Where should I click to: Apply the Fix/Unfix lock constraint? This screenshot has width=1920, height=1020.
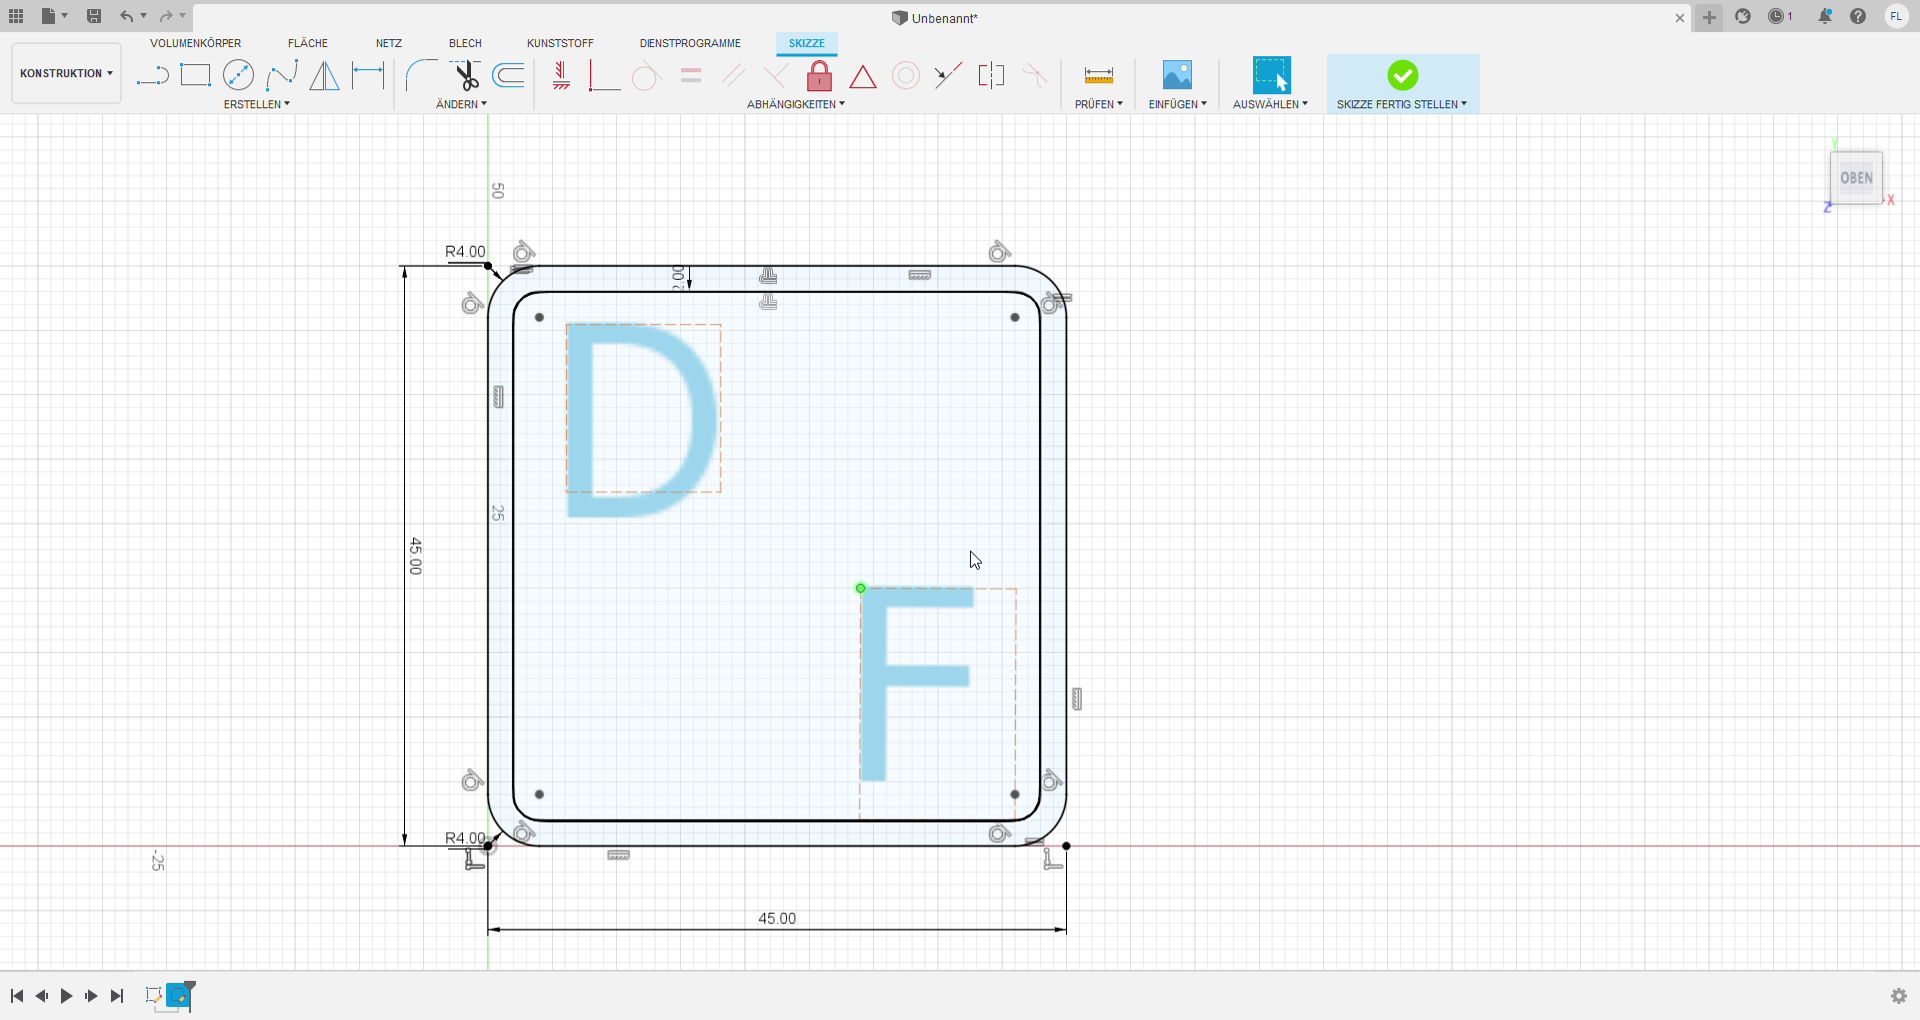pyautogui.click(x=819, y=75)
